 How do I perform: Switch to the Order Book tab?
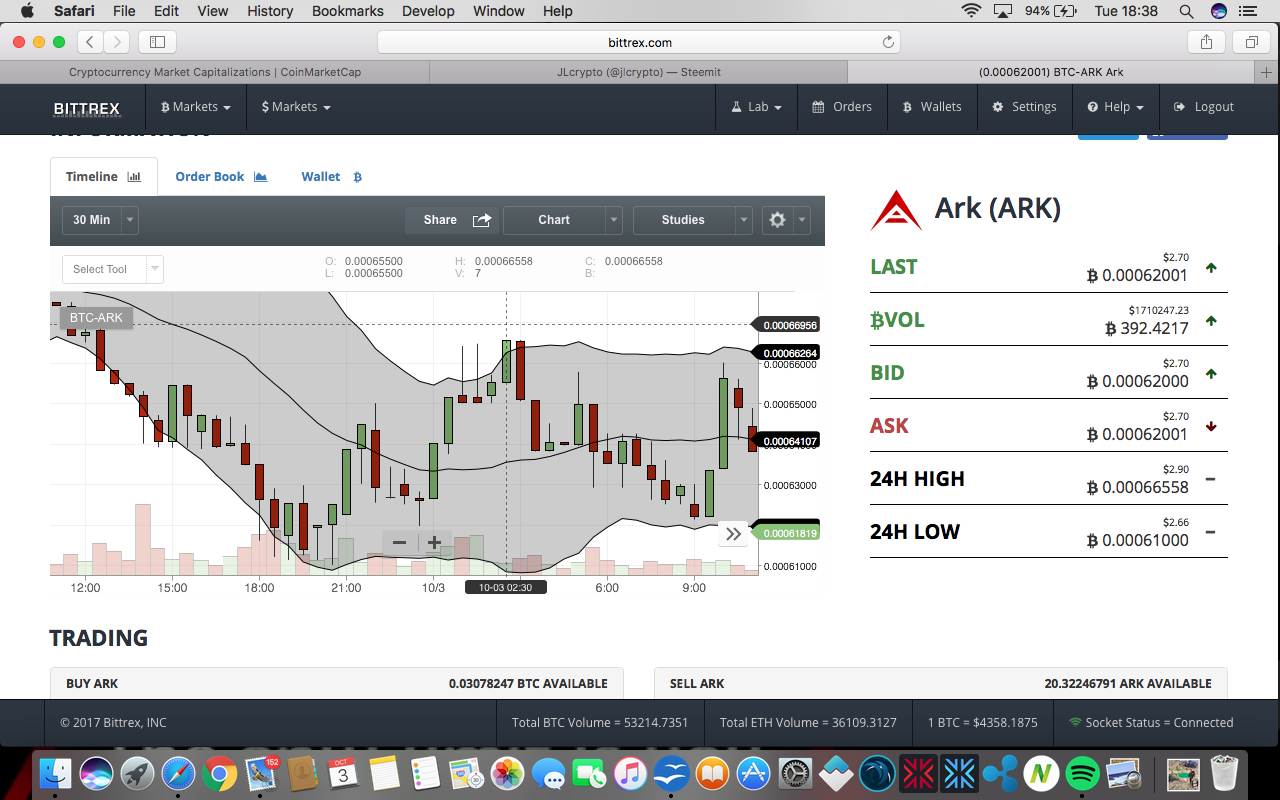221,177
